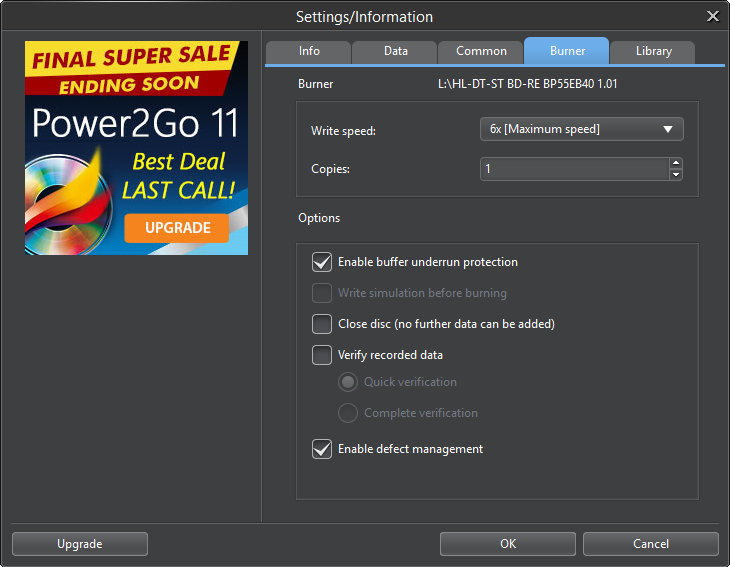Increase copies with the up arrow
Viewport: 730px width, 567px height.
click(676, 163)
